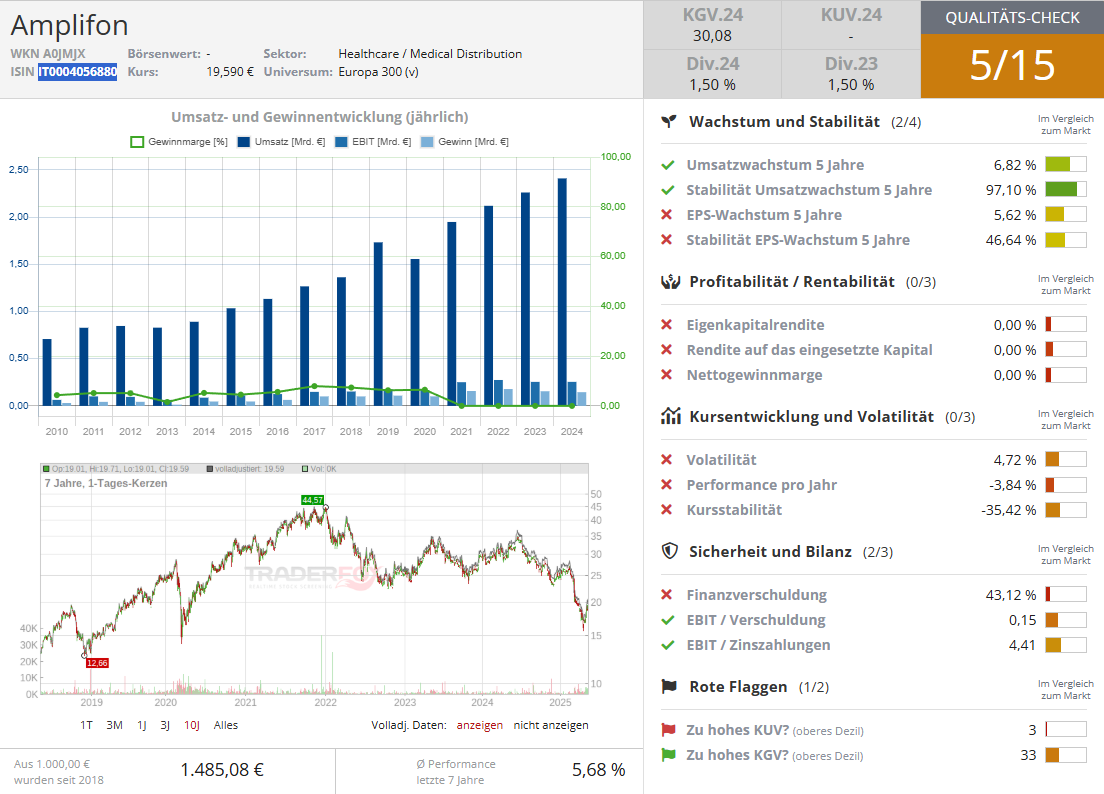Click the red X next to Rendite auf das eingesetzte Kapital
Viewport: 1104px width, 794px height.
click(667, 350)
